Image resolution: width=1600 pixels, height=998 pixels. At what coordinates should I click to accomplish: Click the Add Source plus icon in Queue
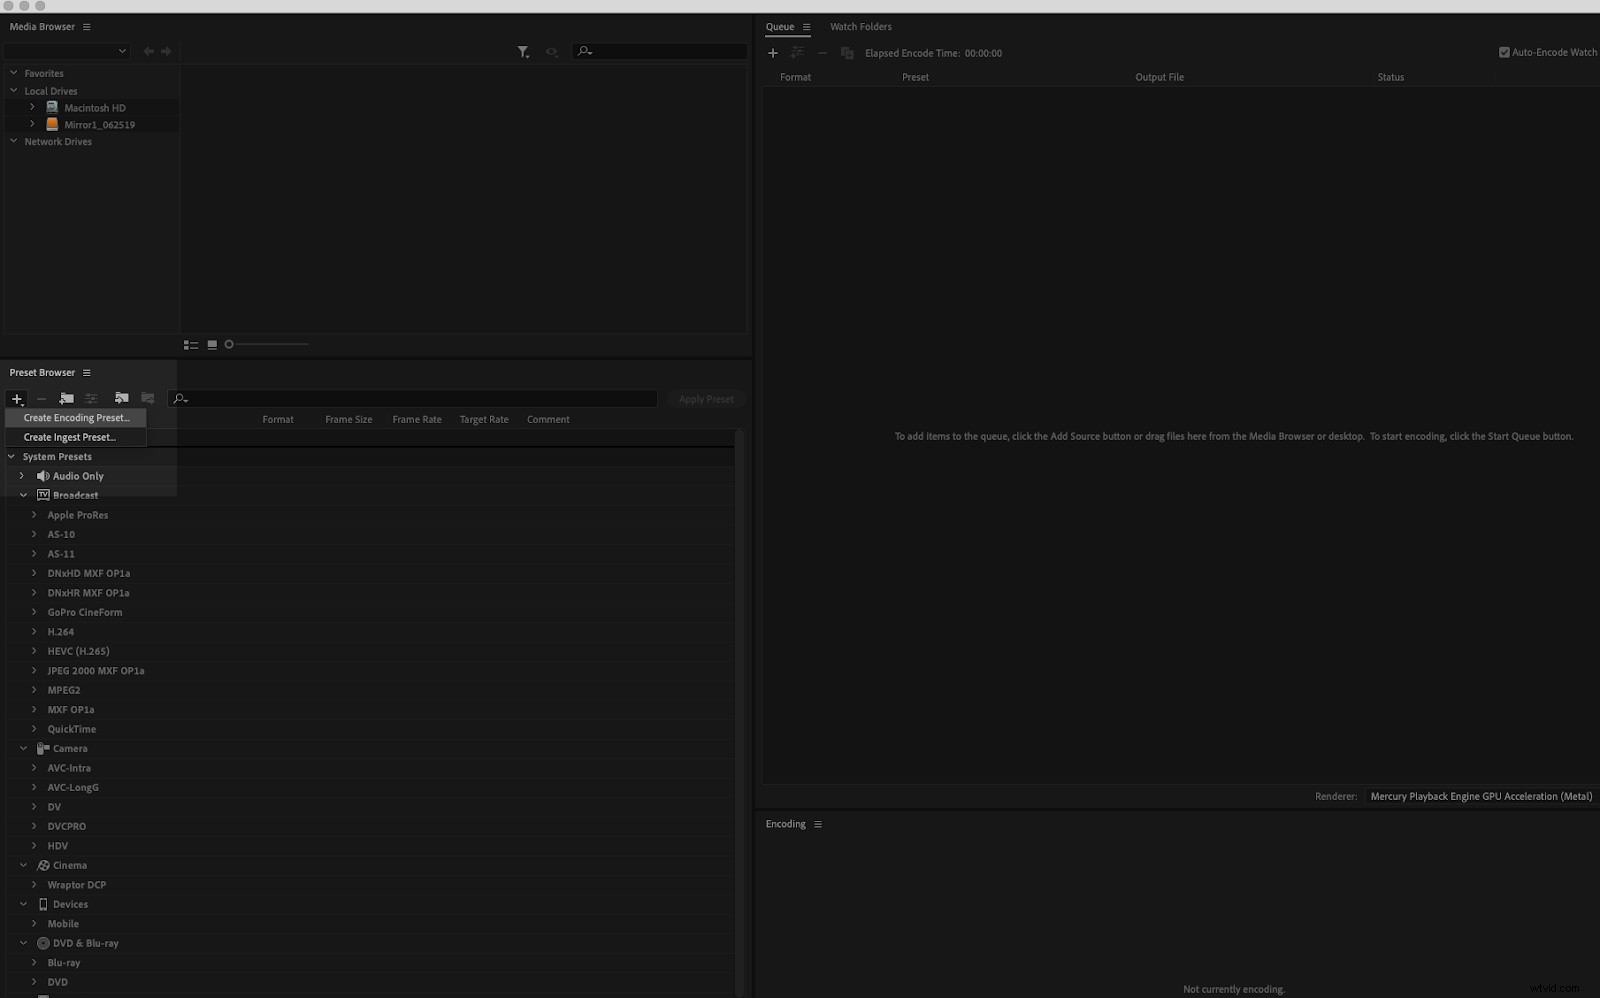[772, 52]
